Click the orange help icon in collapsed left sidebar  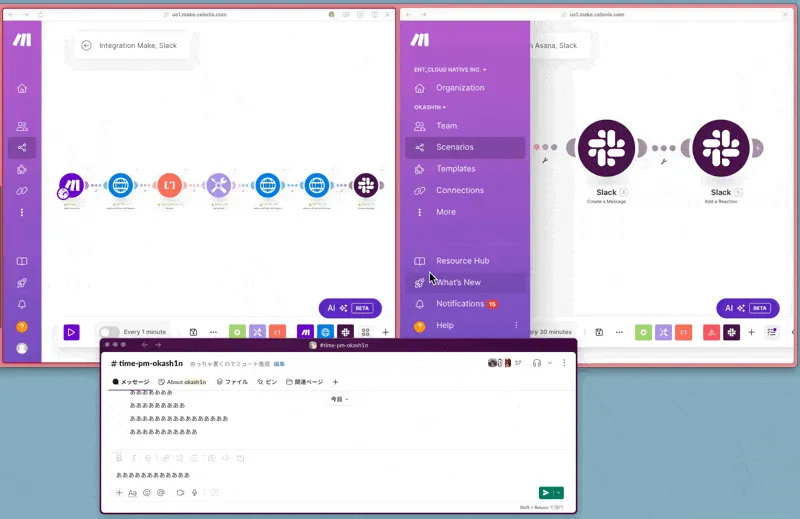coord(22,327)
